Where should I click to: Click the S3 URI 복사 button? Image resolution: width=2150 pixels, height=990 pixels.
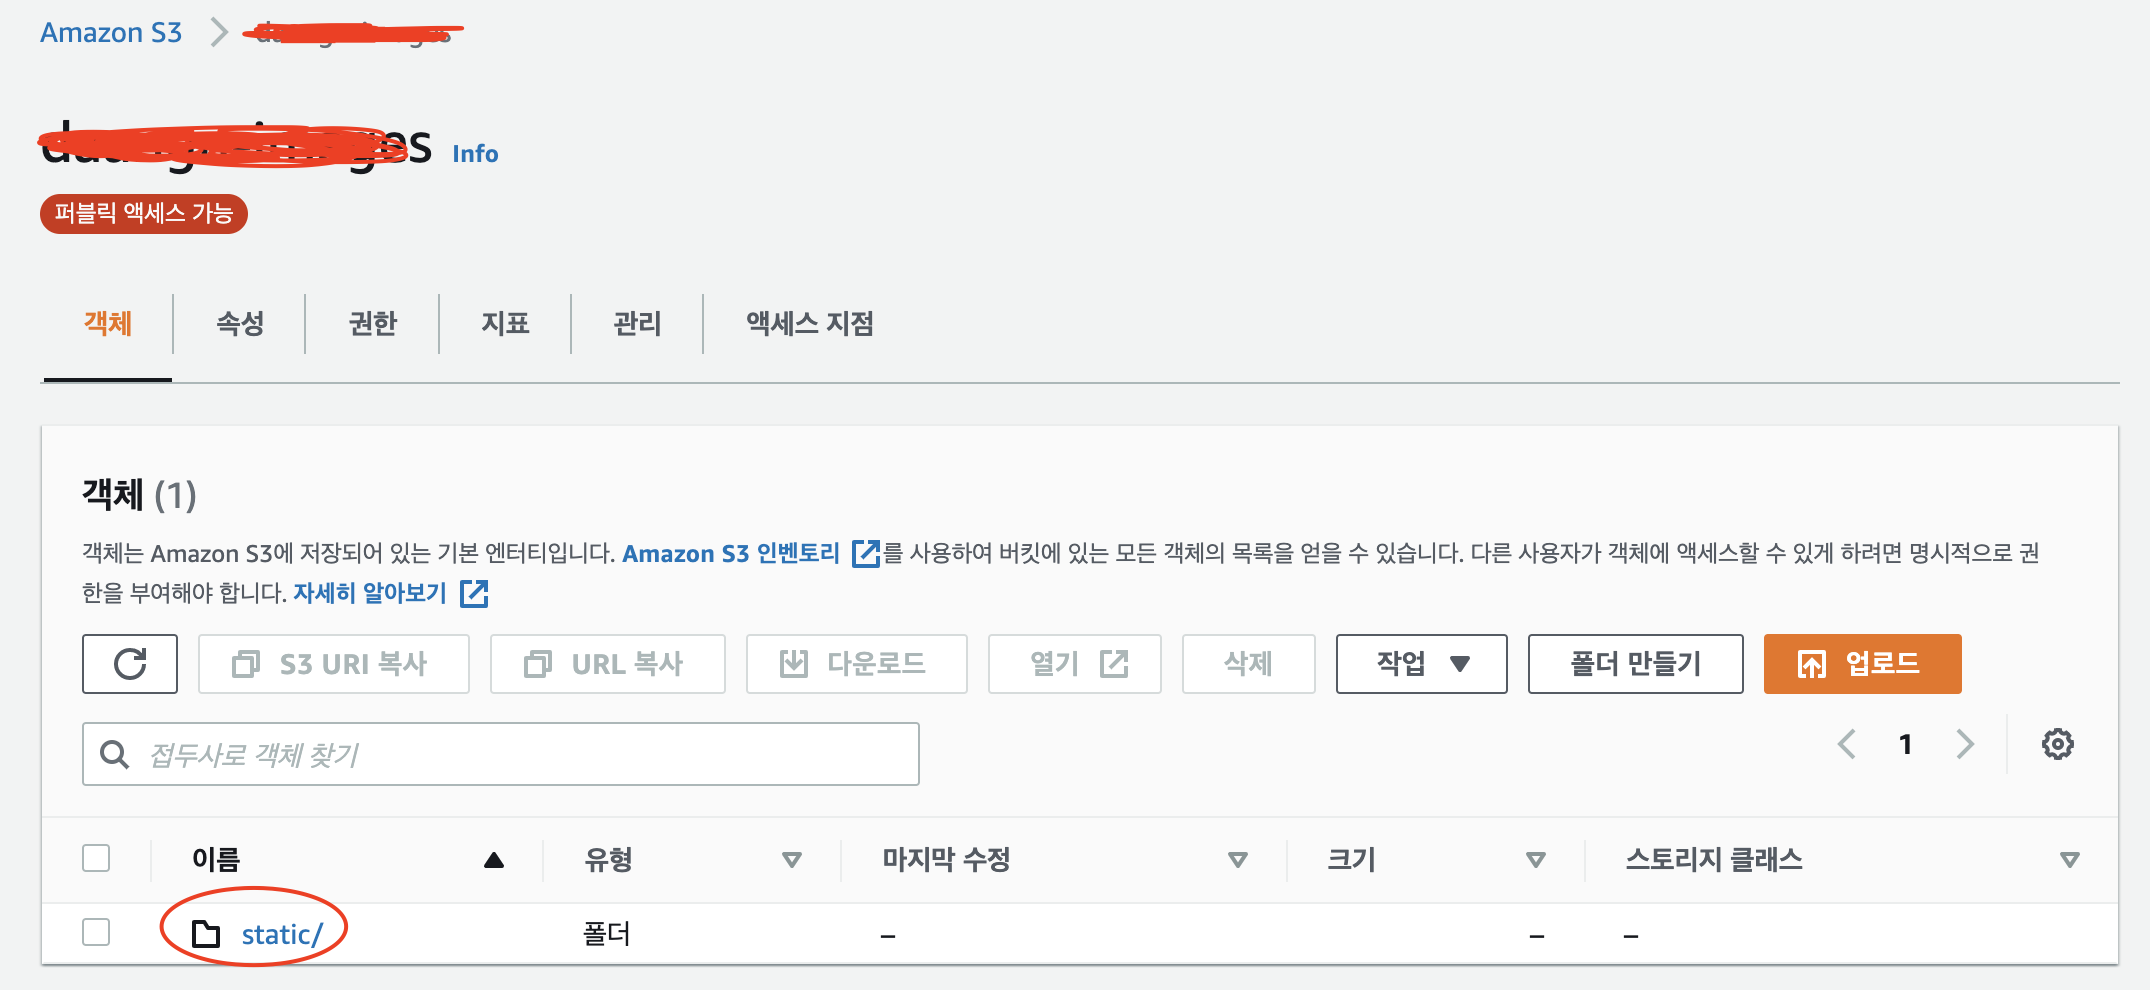click(334, 664)
